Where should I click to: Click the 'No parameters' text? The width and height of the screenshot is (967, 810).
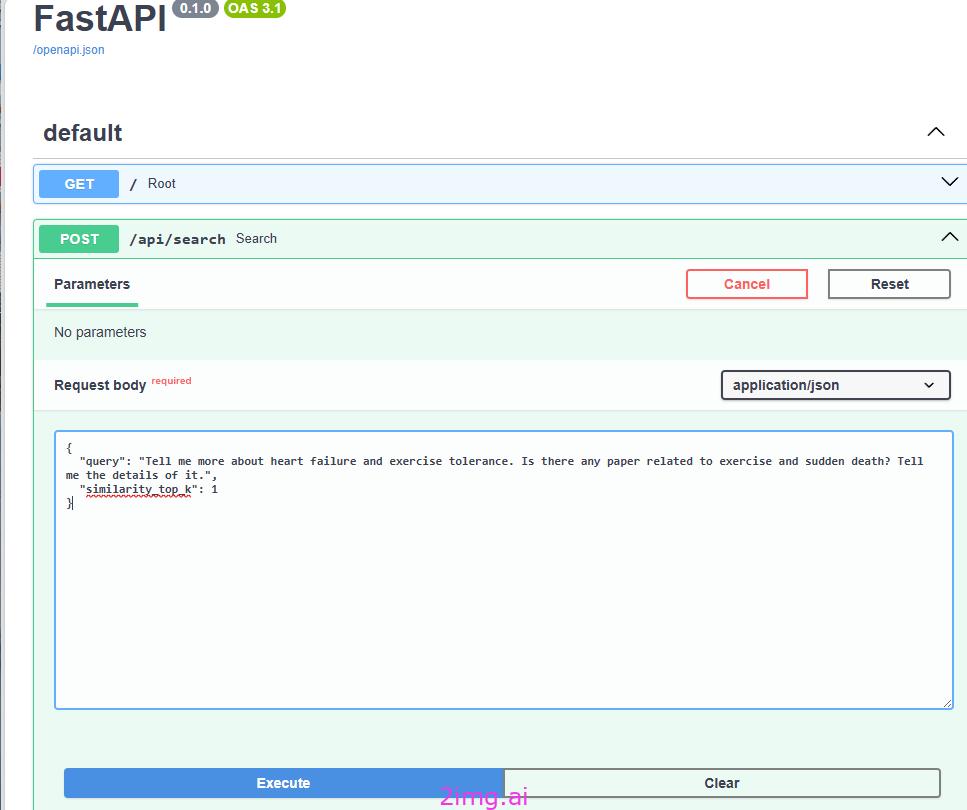pos(100,332)
